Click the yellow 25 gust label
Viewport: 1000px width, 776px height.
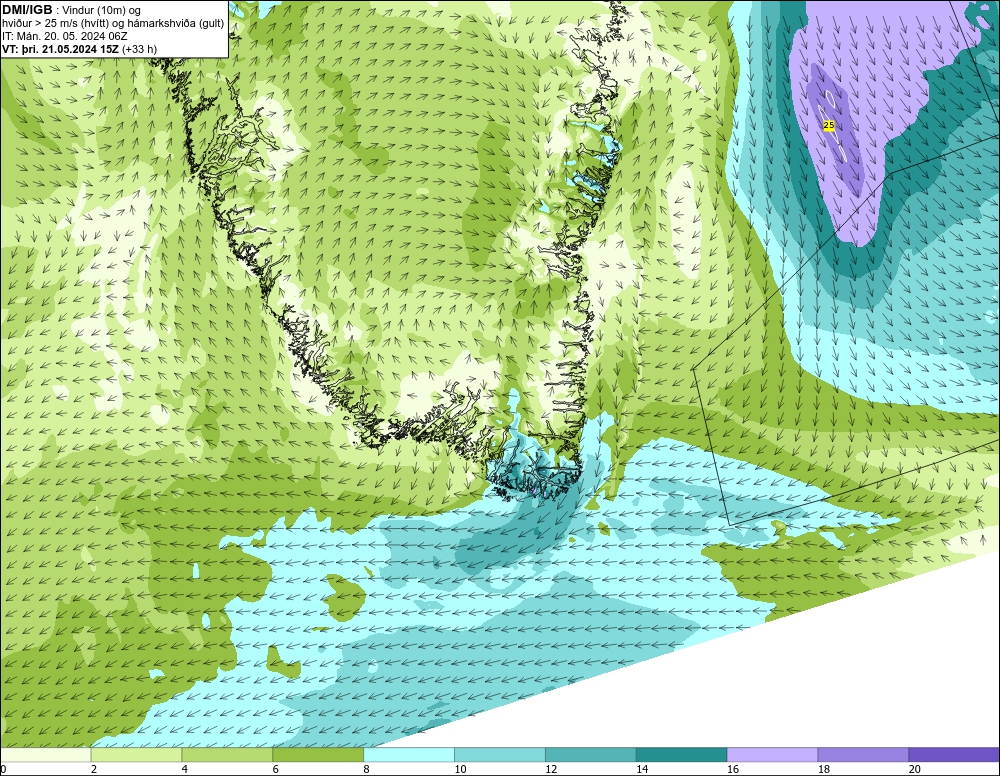tap(828, 126)
